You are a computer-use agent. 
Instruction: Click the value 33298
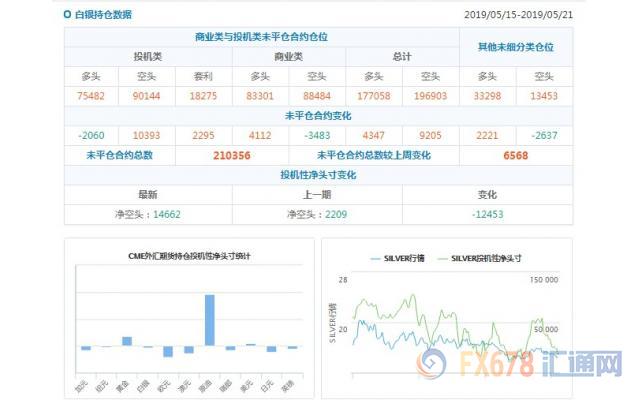(x=487, y=96)
